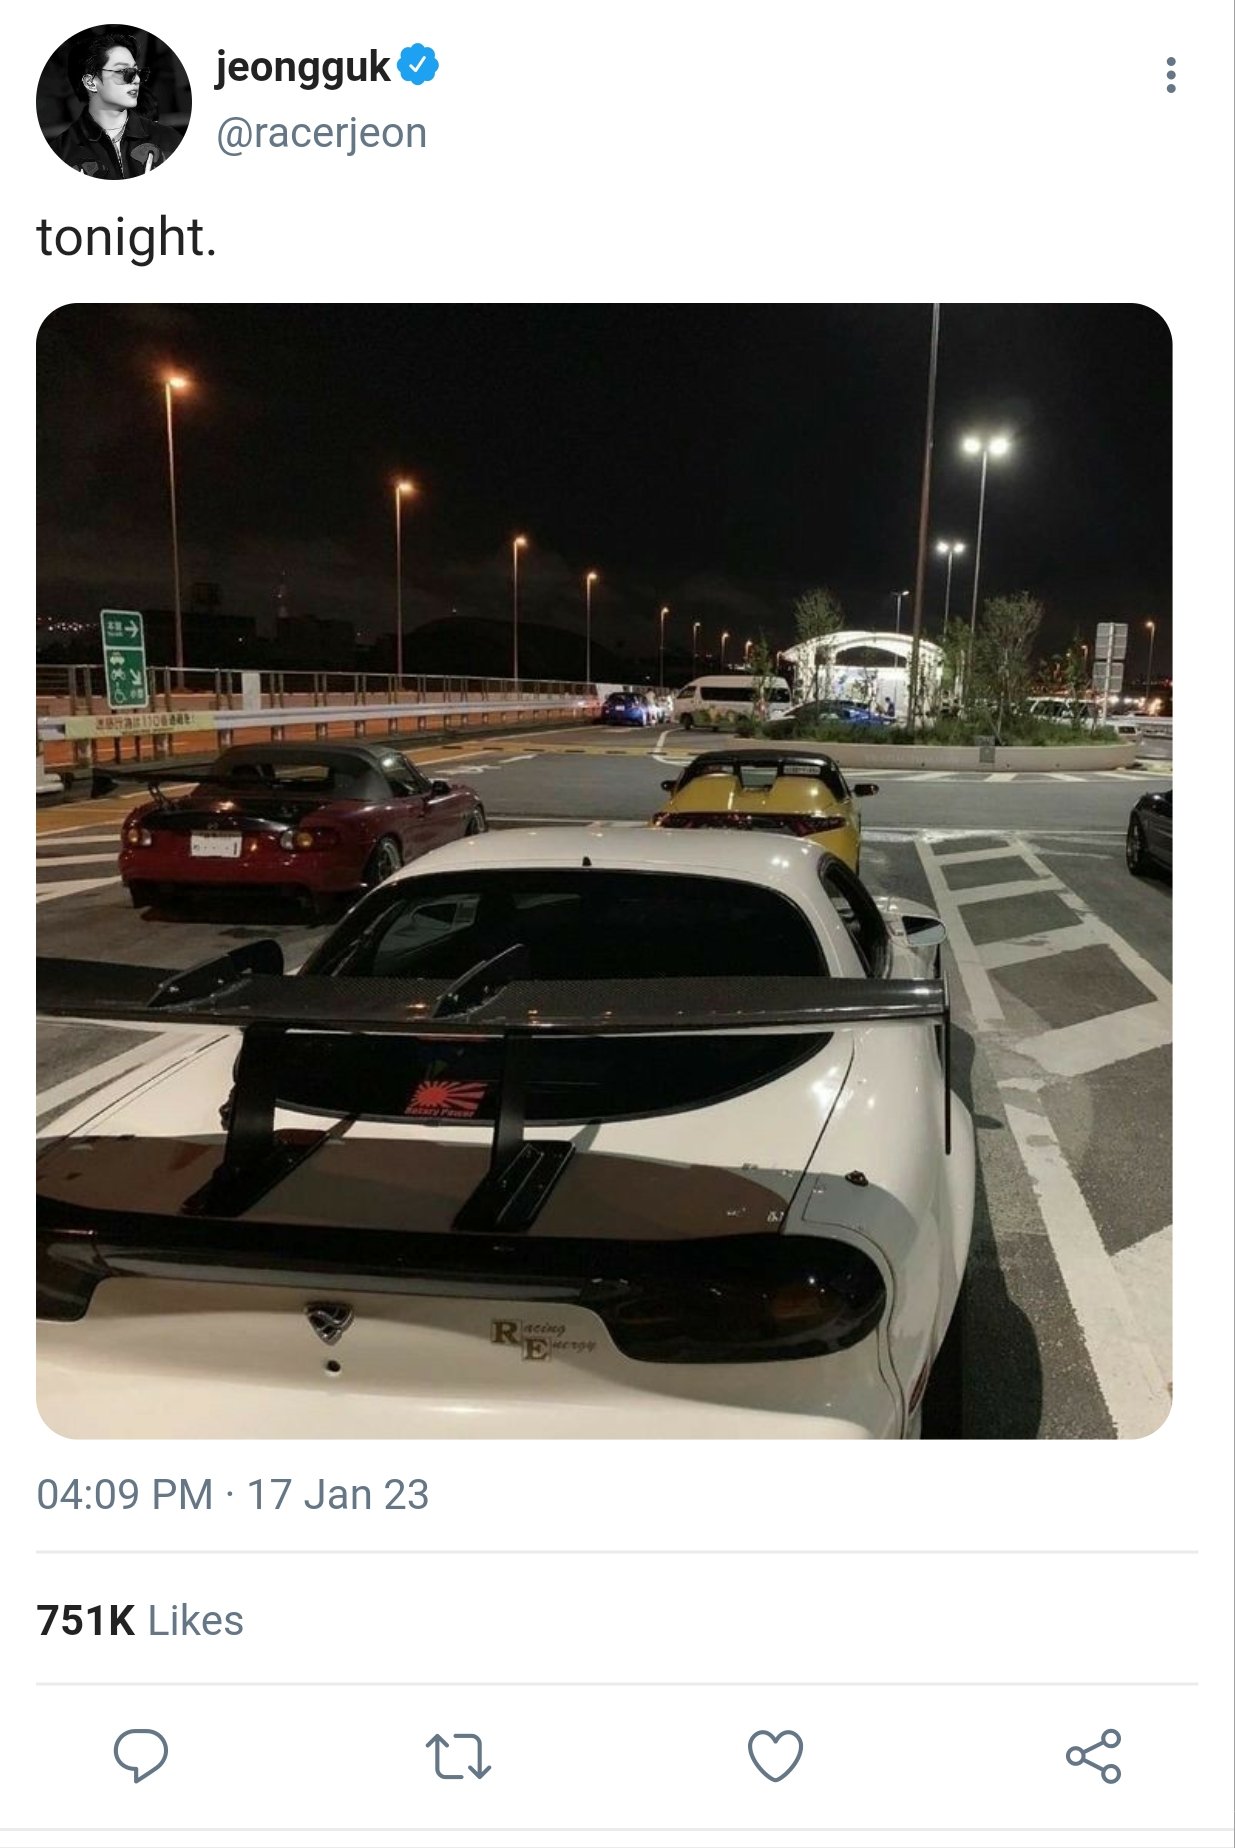Click the tweet text 'tonight.'
Screen dimensions: 1235x1848
click(127, 238)
